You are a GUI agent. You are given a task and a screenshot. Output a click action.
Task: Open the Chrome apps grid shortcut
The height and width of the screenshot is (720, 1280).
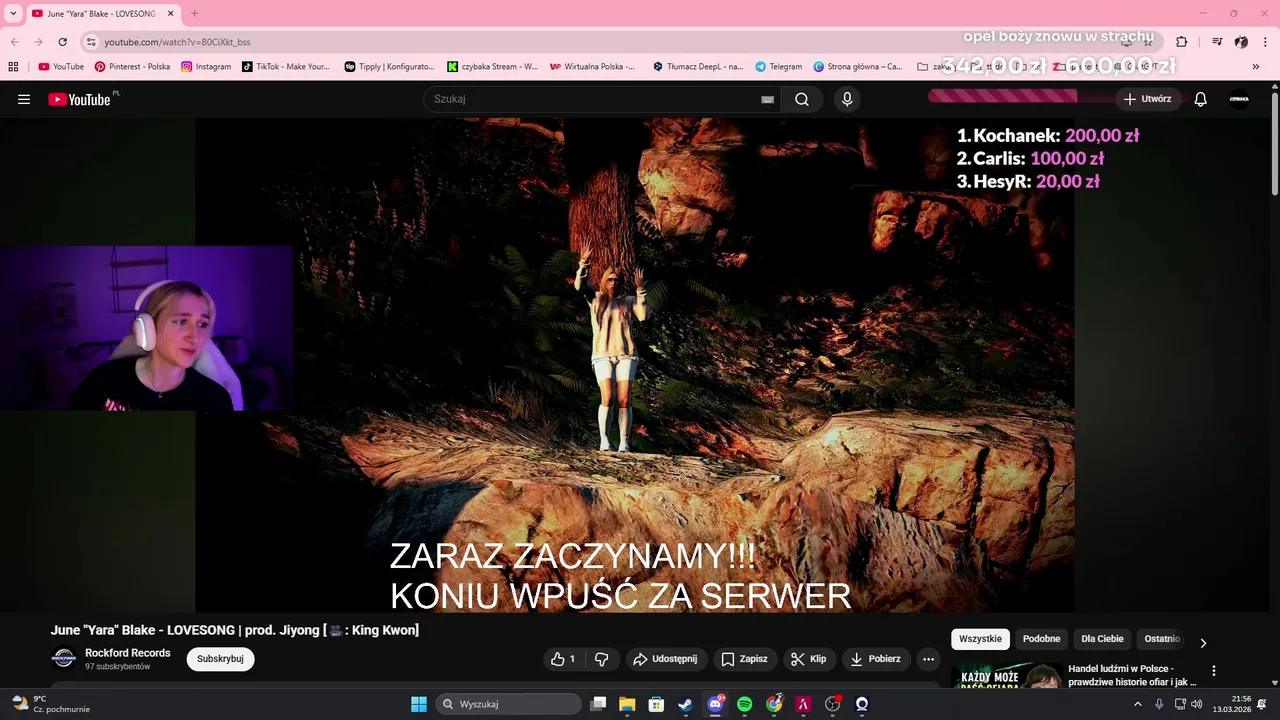click(x=13, y=67)
